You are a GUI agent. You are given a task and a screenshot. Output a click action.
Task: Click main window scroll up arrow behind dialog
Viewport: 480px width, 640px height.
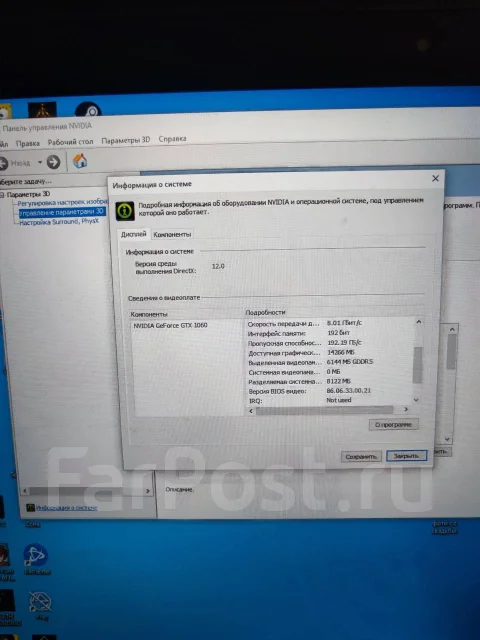coord(452,329)
